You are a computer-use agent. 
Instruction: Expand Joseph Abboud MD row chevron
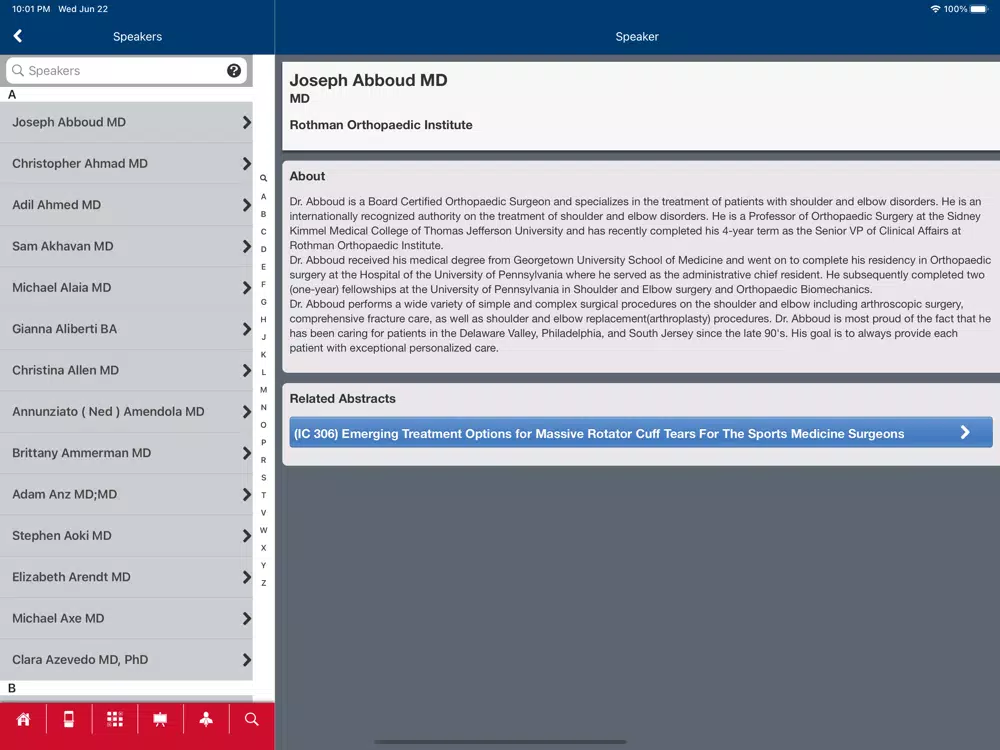click(x=247, y=122)
